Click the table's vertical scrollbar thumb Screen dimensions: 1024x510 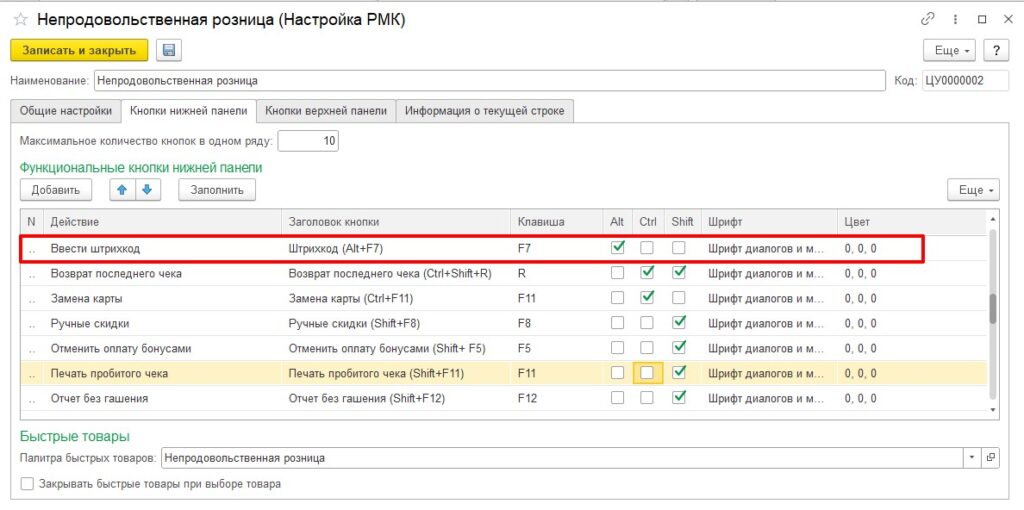click(x=992, y=308)
